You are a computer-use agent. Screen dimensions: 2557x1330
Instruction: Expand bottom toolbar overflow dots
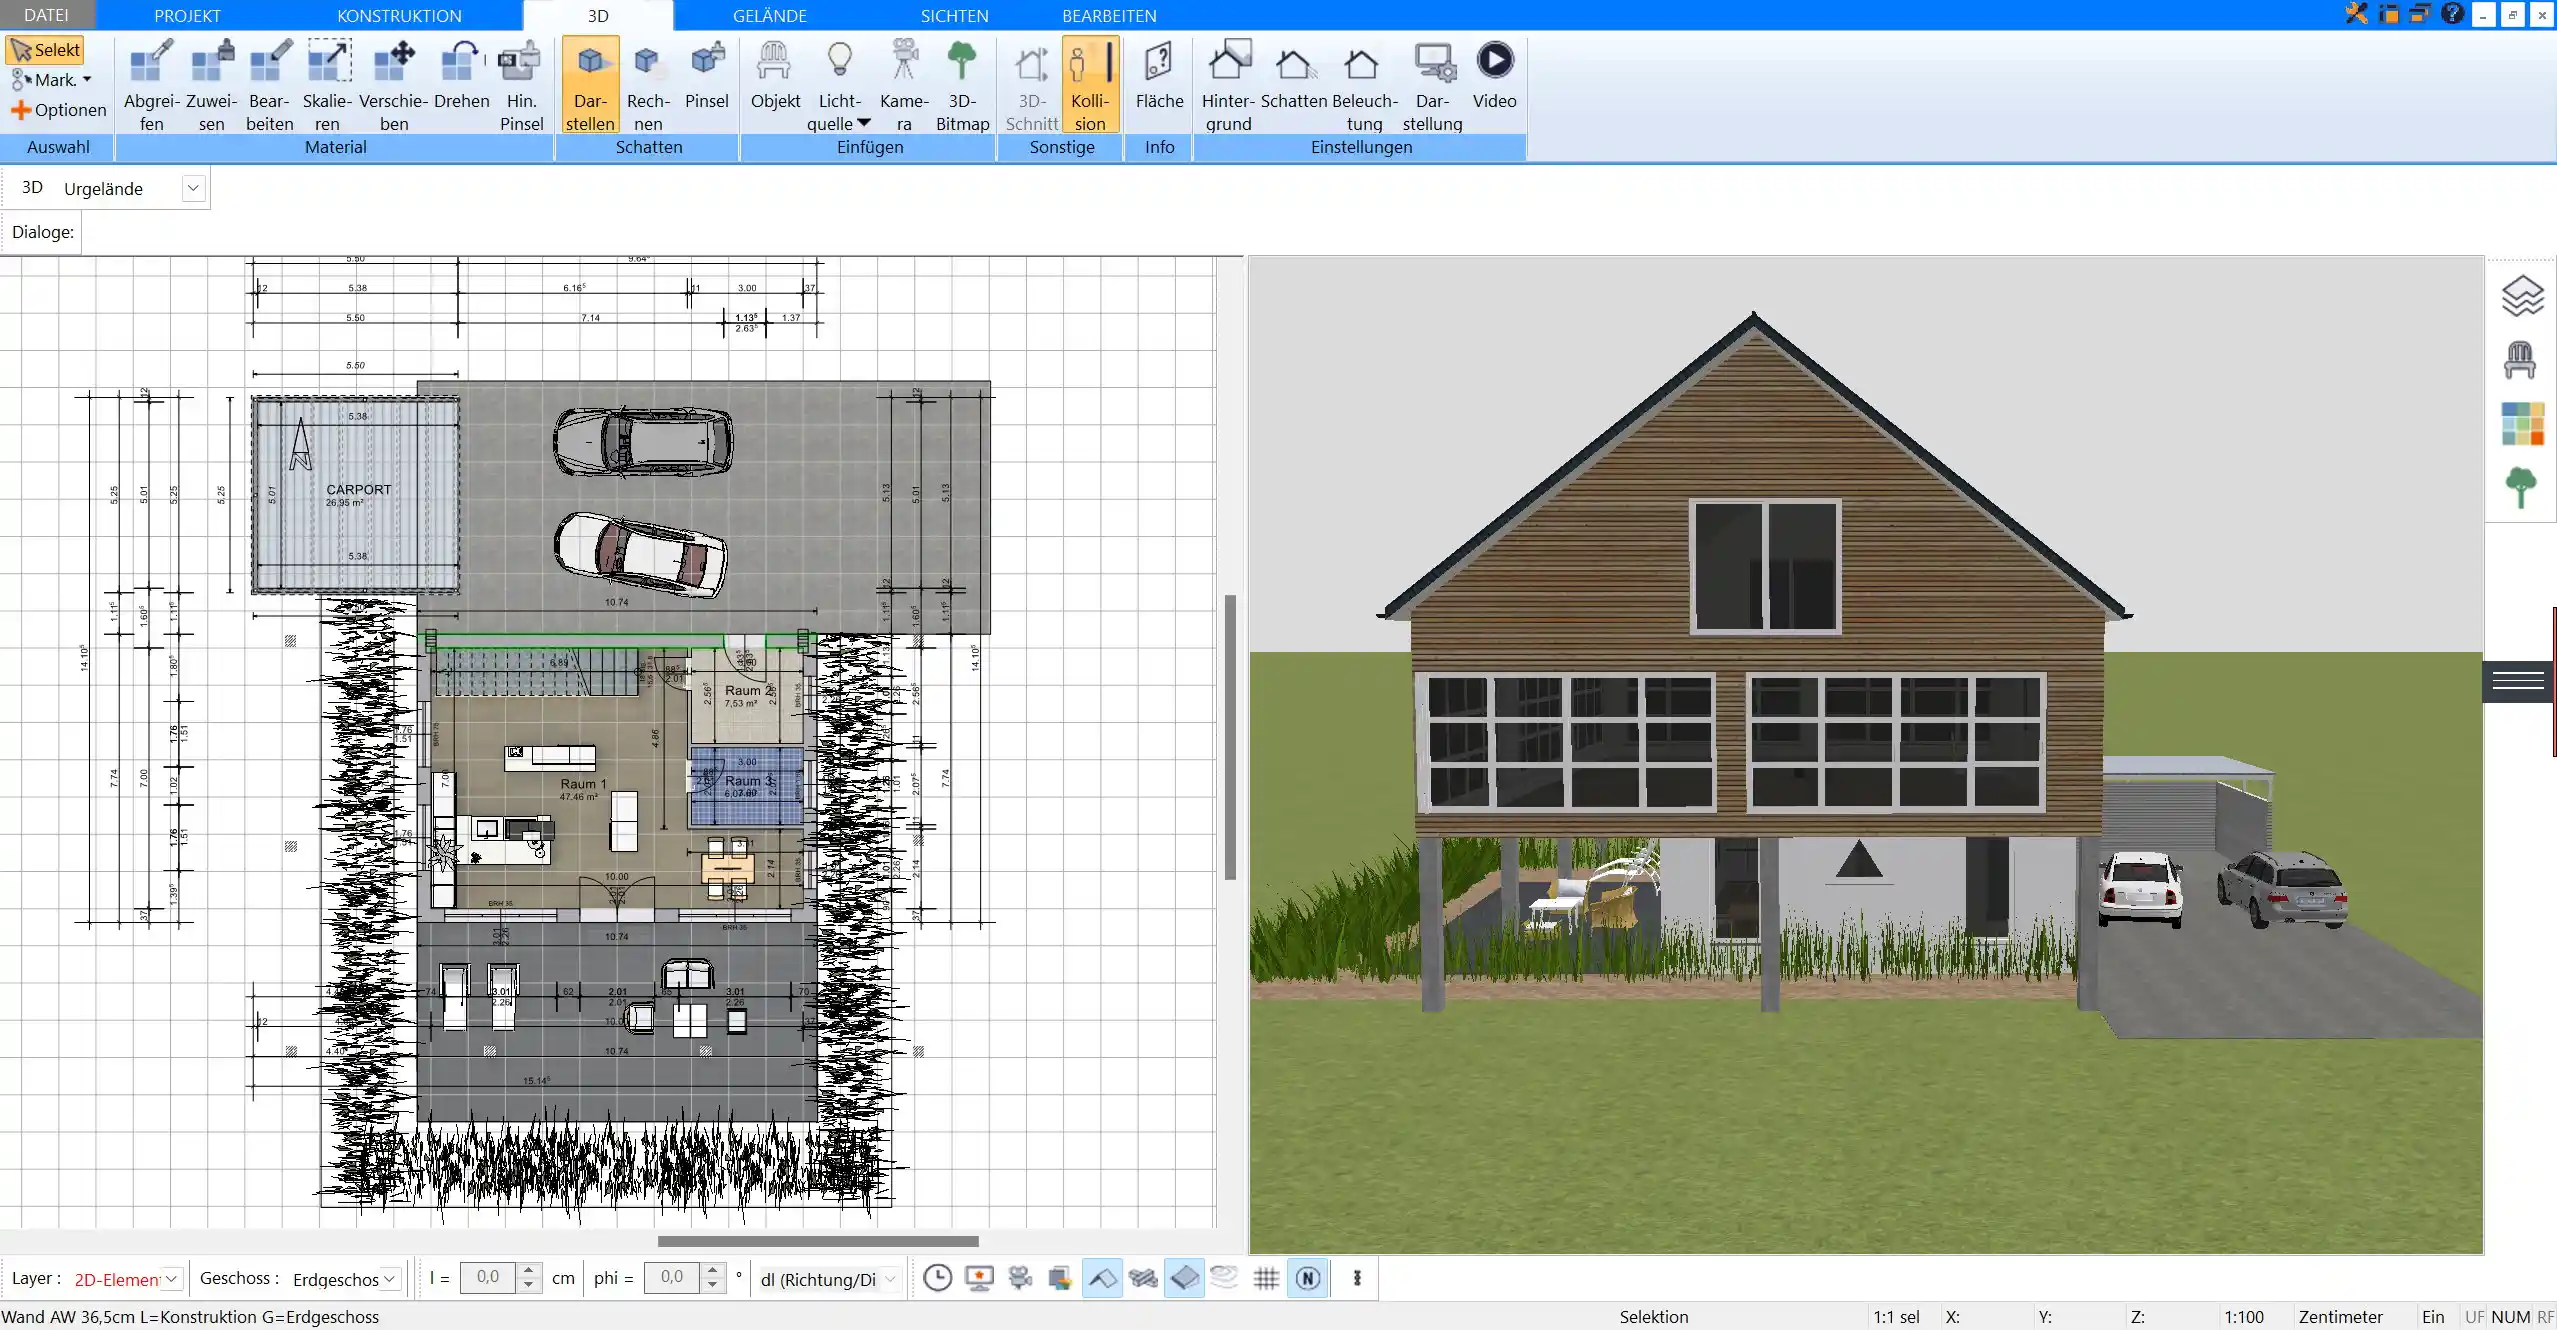(1357, 1278)
